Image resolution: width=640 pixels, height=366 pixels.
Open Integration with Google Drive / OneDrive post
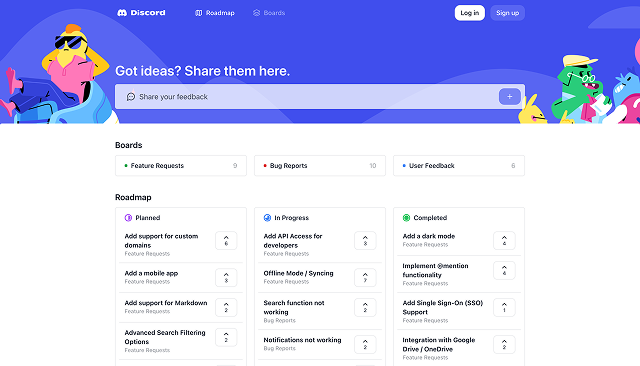pos(439,344)
